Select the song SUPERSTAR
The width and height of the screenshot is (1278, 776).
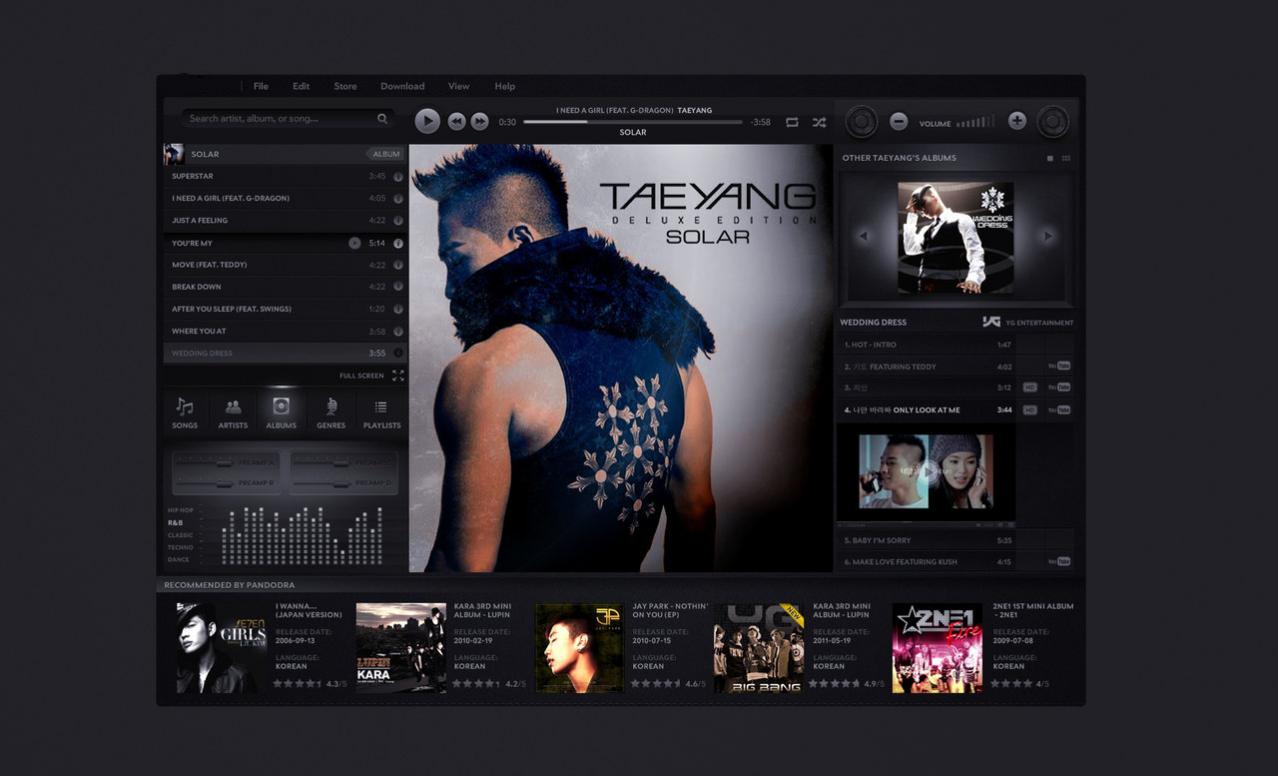285,176
